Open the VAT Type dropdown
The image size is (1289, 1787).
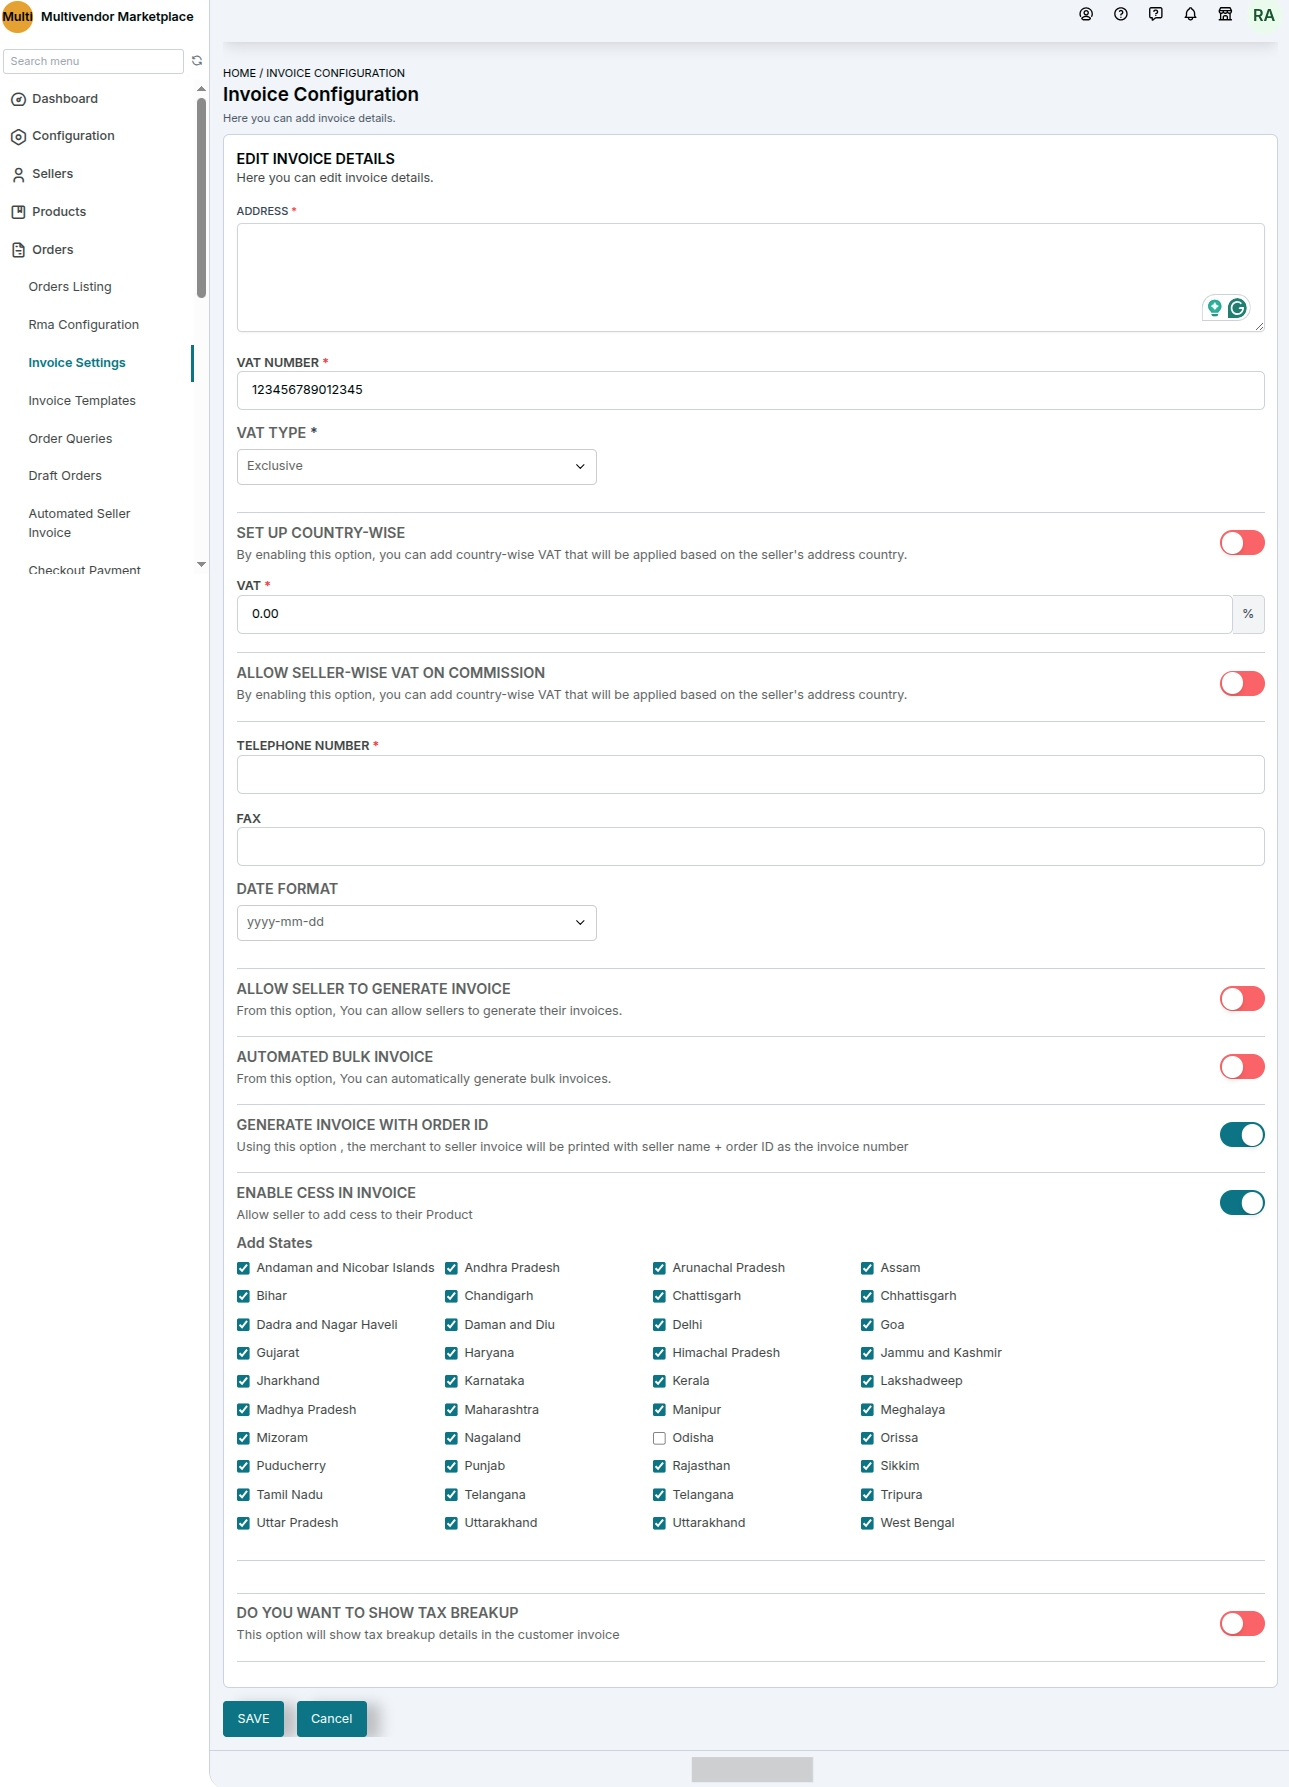(x=416, y=467)
